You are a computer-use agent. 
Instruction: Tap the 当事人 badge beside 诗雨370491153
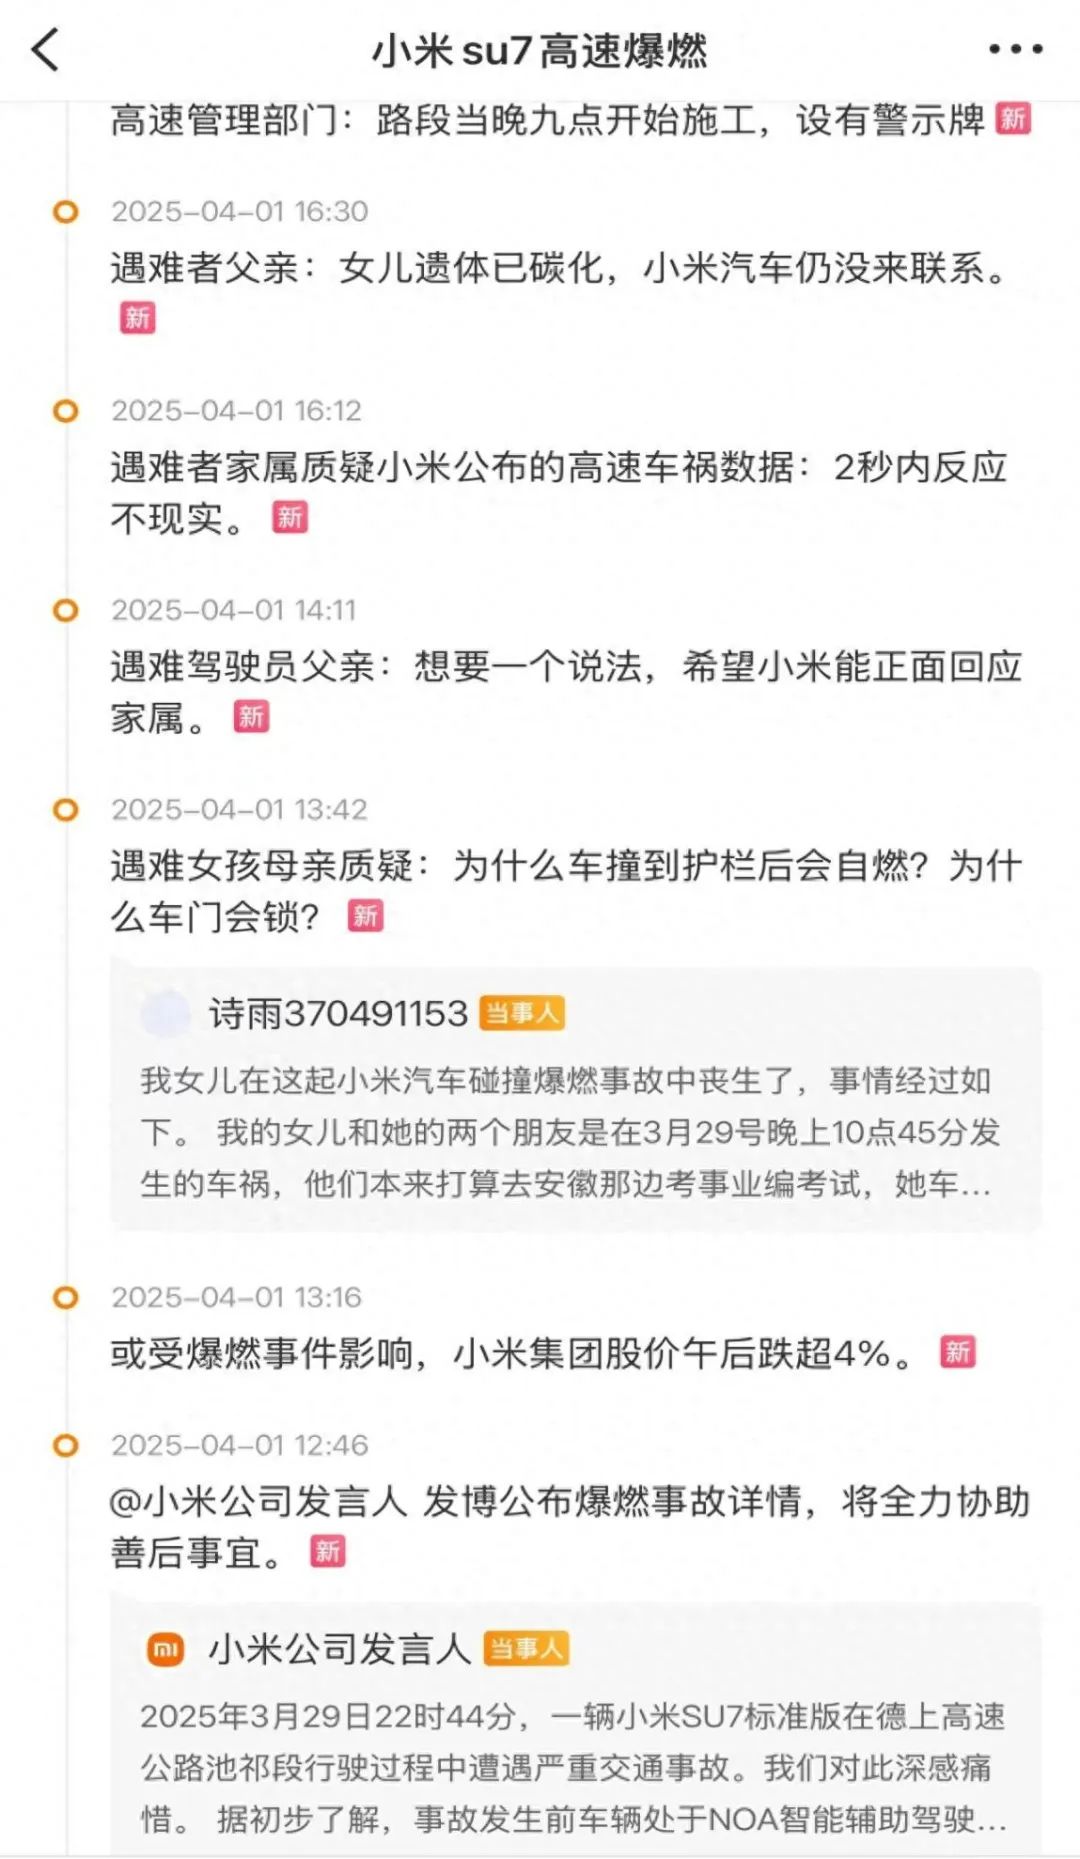coord(522,1013)
